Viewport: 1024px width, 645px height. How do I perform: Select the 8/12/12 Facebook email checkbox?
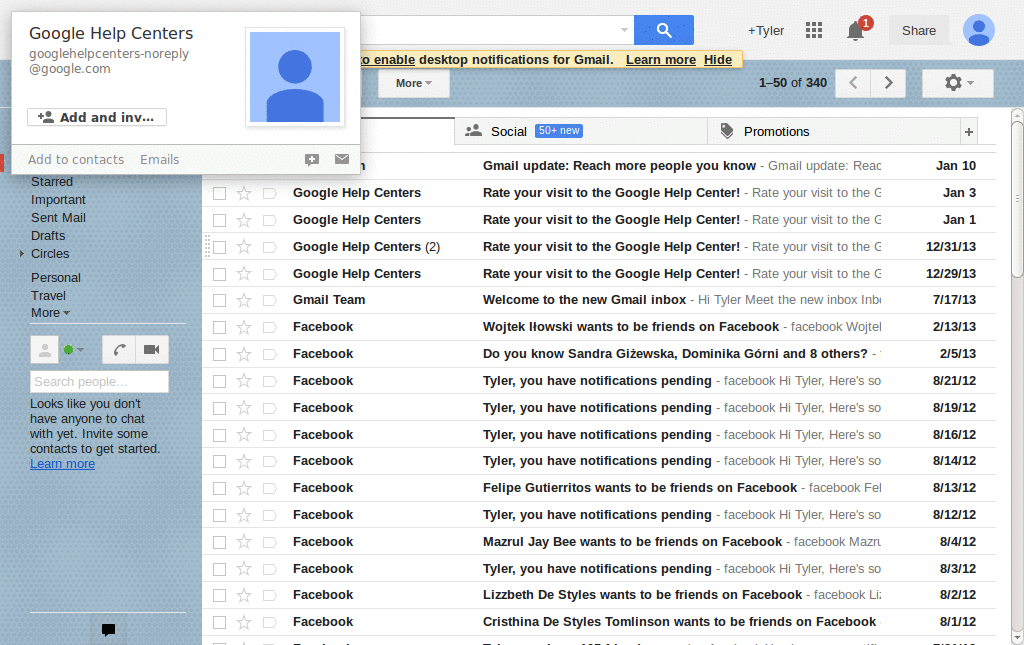219,515
